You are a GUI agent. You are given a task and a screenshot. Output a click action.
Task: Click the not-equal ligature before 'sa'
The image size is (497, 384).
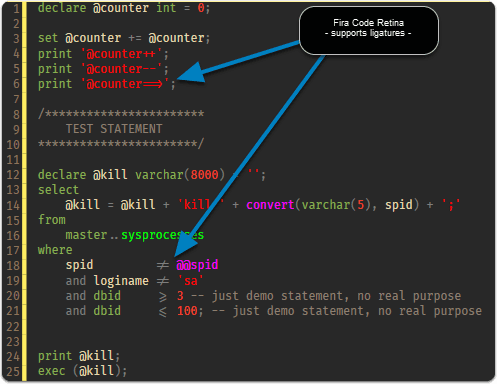coord(163,281)
